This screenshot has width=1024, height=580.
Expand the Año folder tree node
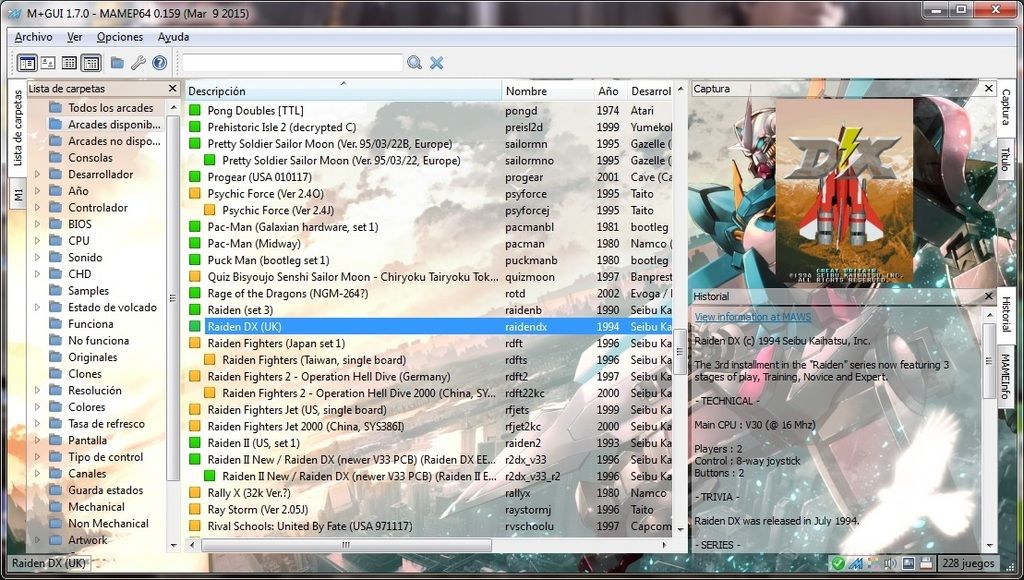pyautogui.click(x=37, y=191)
